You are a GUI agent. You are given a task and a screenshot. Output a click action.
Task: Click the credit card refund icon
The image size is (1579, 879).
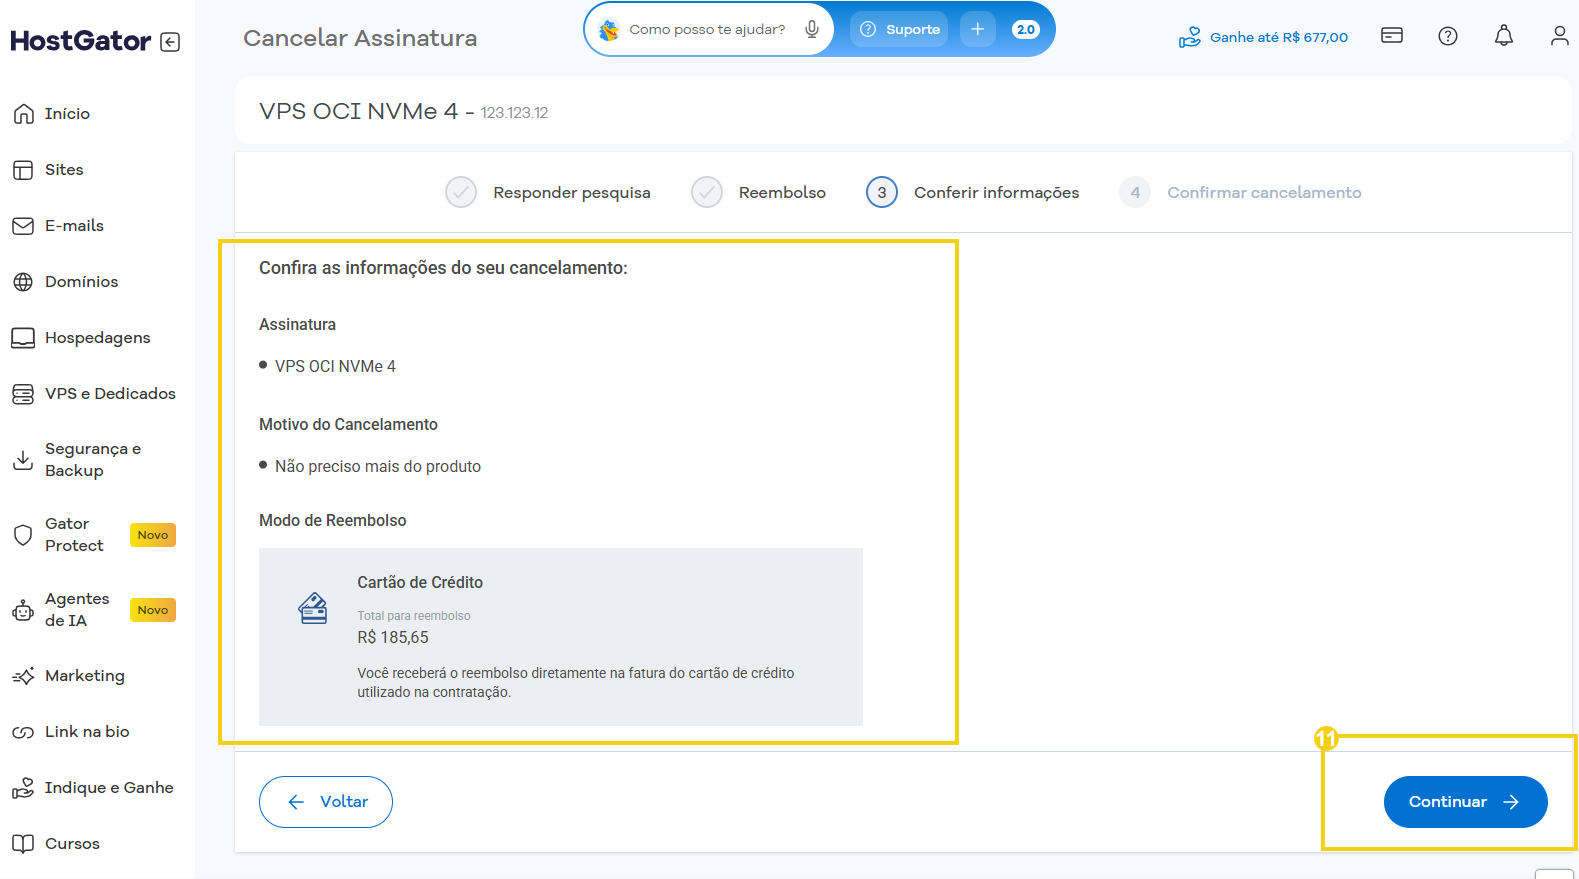click(x=313, y=608)
